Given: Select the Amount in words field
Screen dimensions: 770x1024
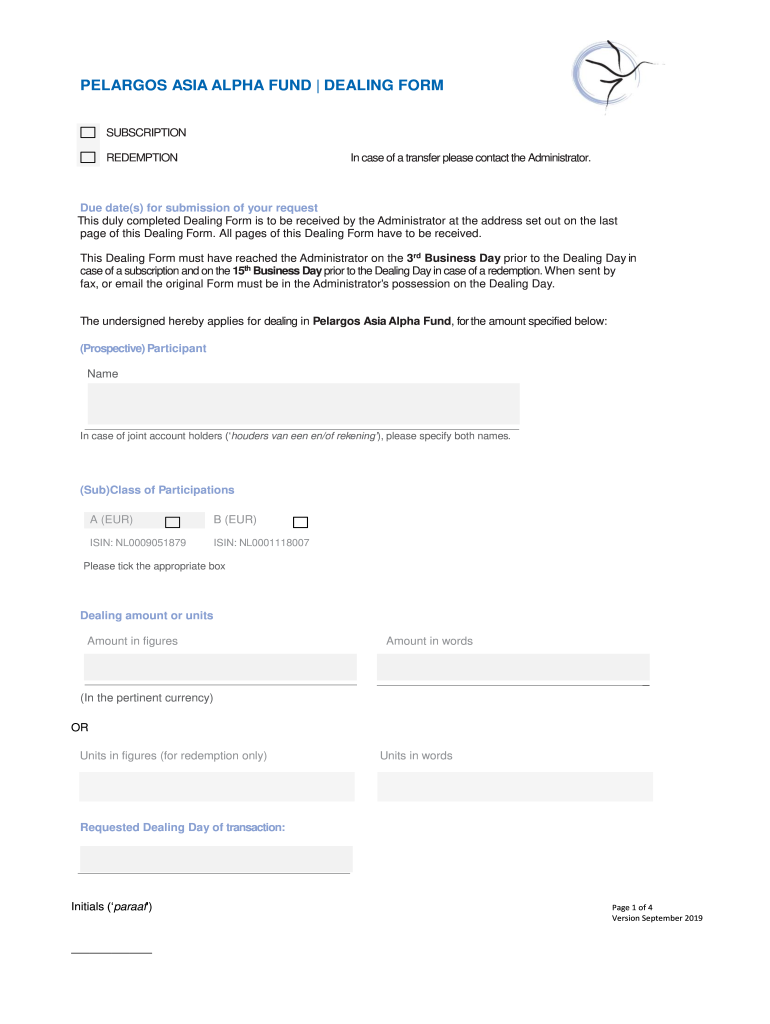Looking at the screenshot, I should (513, 667).
